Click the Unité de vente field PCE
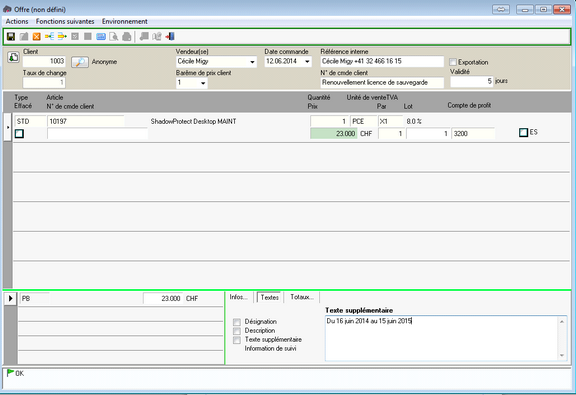This screenshot has width=576, height=395. click(364, 121)
